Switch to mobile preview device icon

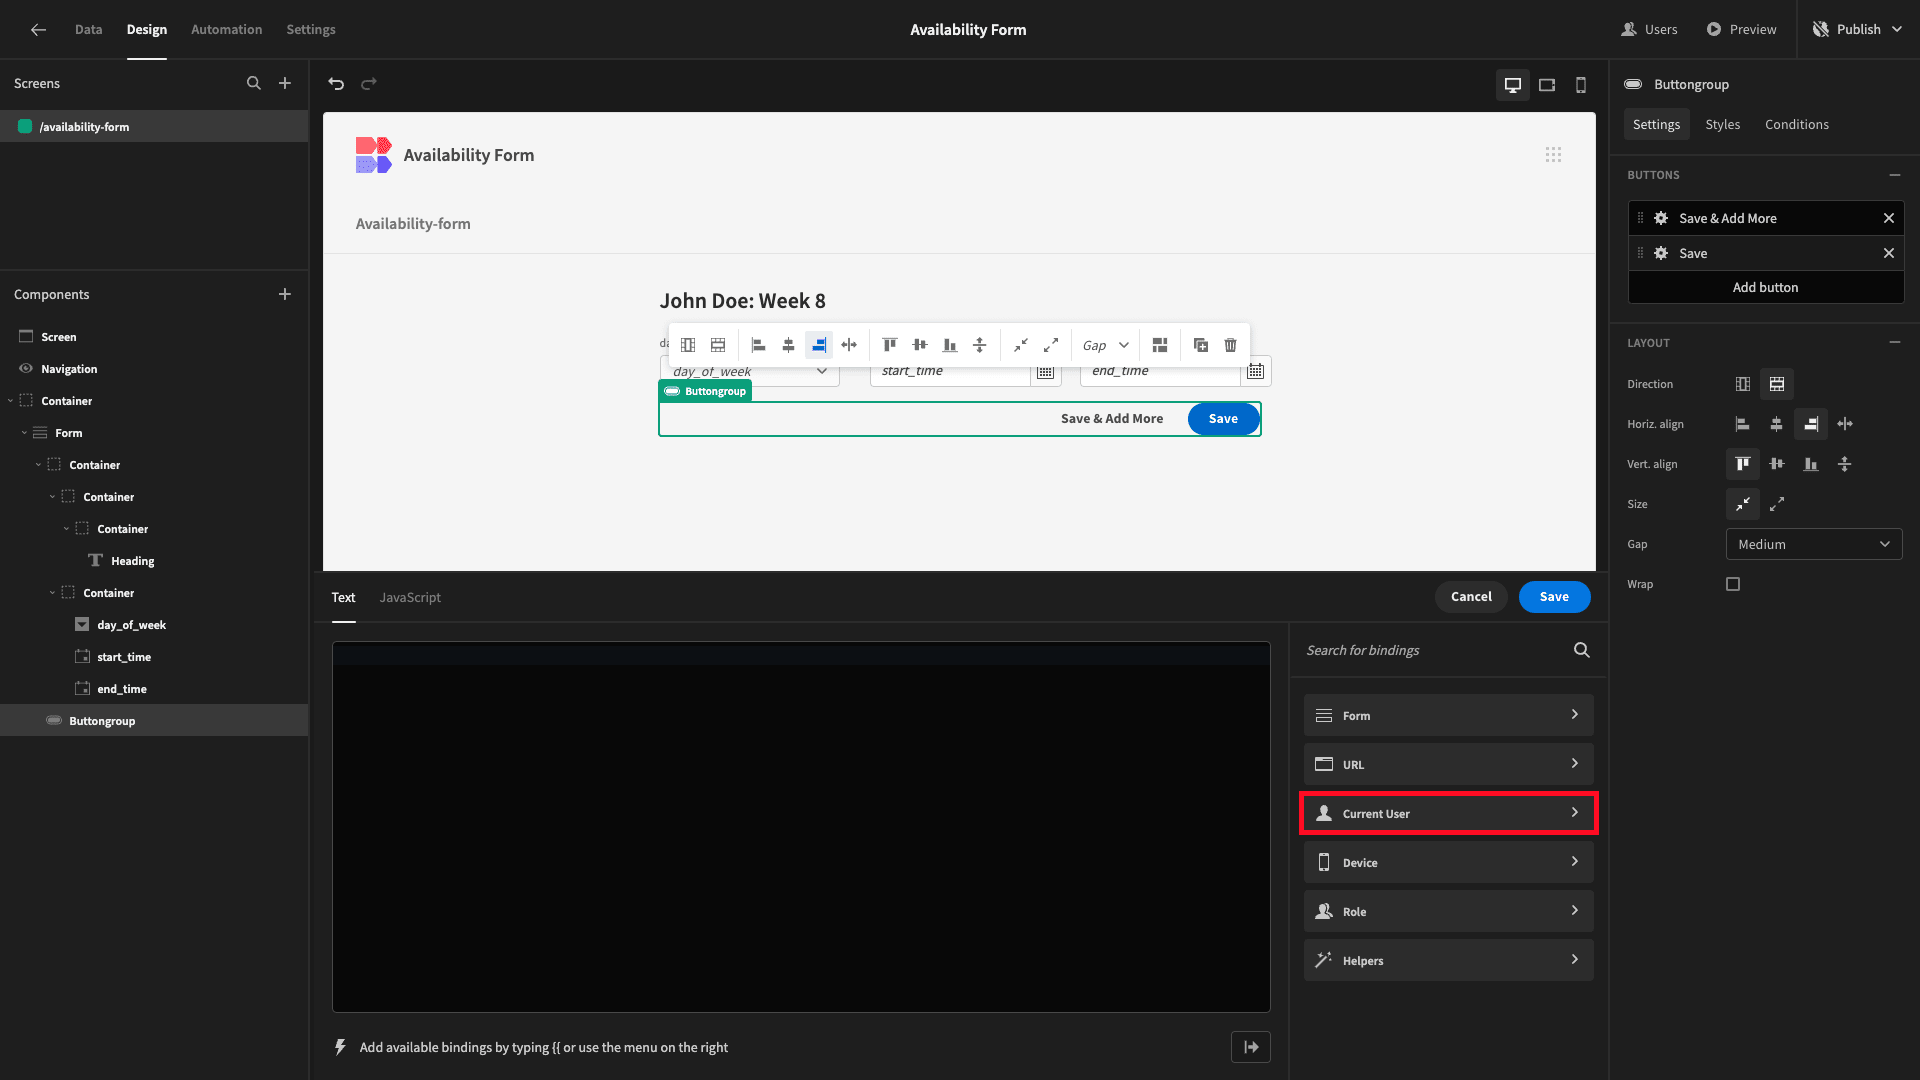[x=1581, y=85]
